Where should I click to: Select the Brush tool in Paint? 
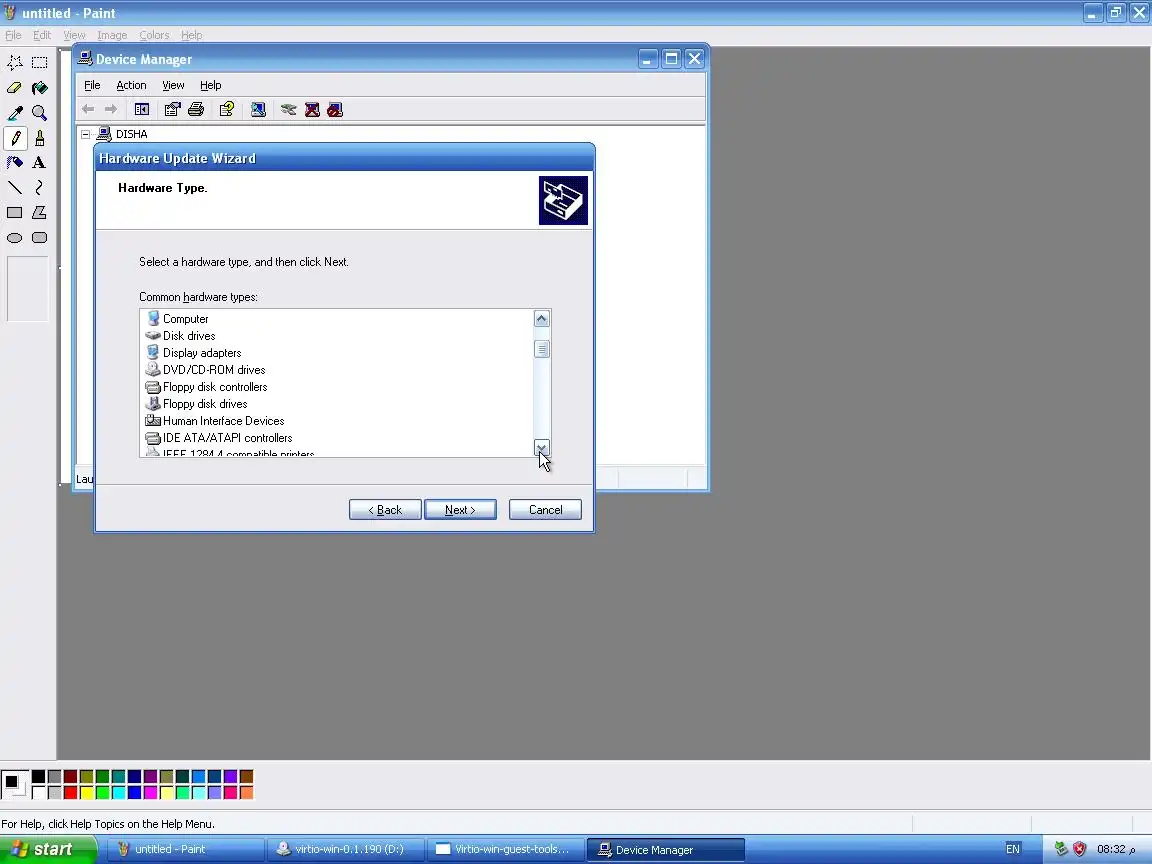pos(40,137)
